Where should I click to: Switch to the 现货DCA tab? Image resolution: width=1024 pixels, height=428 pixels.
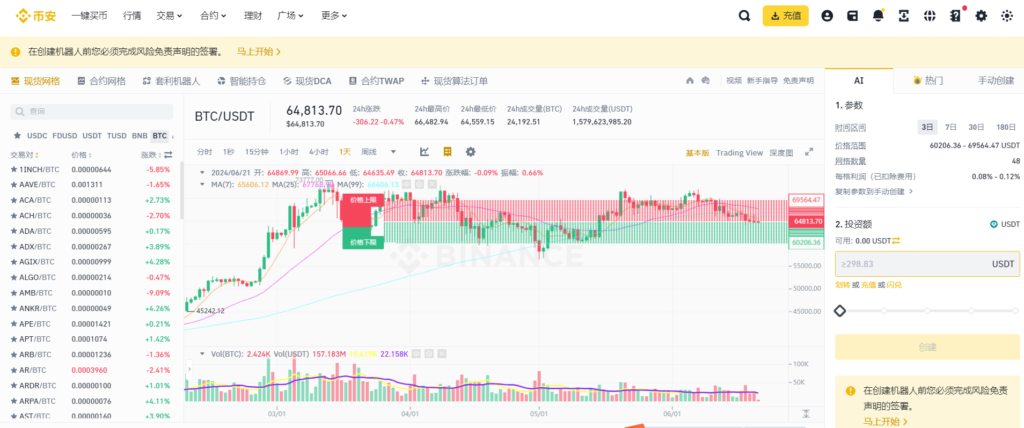[x=307, y=81]
